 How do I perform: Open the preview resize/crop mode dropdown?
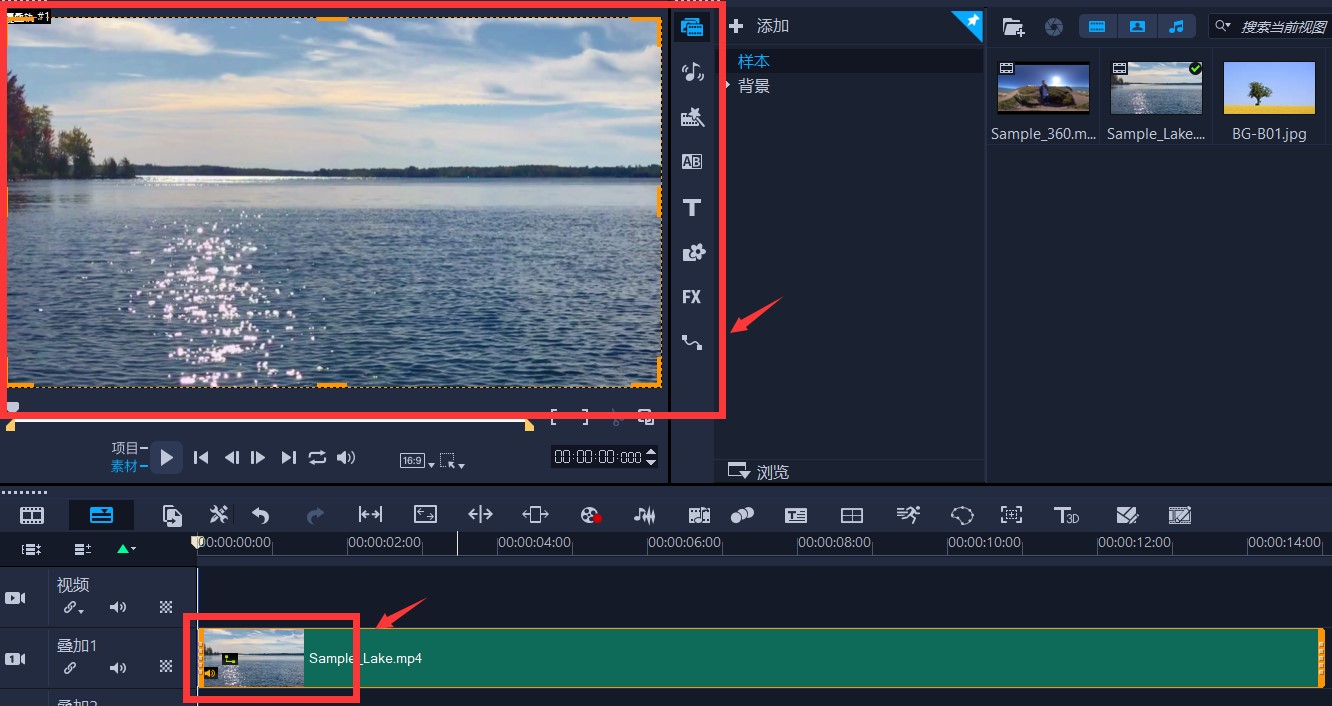[x=452, y=461]
